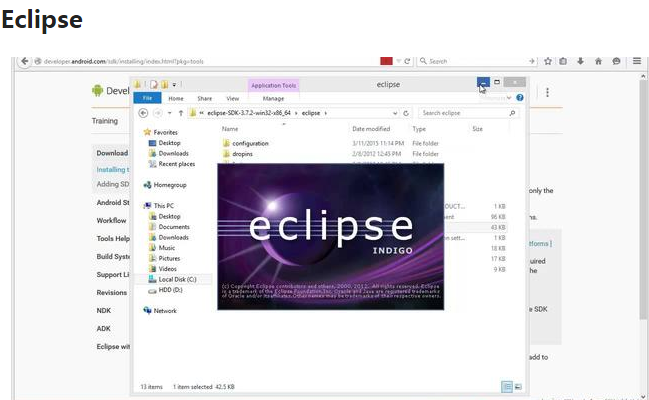Switch to the Share ribbon tab

click(x=204, y=99)
